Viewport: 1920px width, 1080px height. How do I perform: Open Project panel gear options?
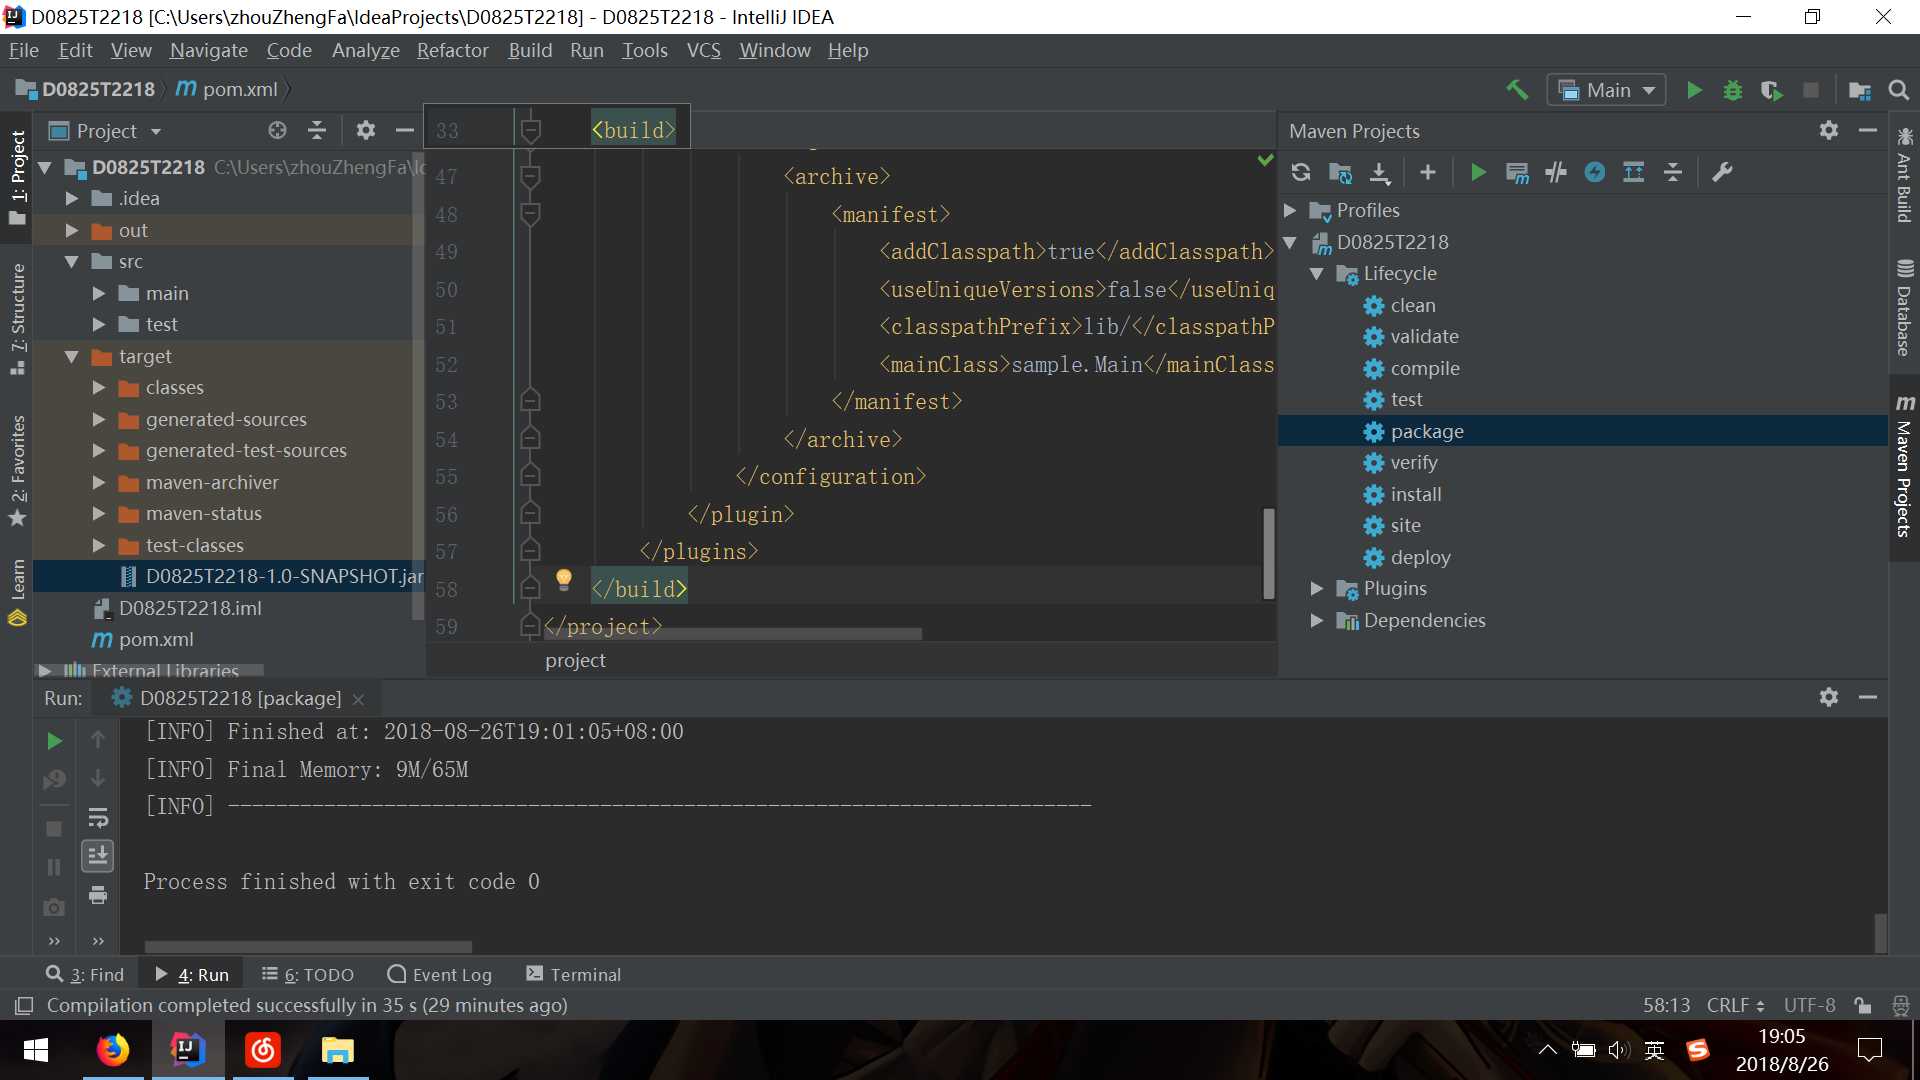tap(366, 130)
